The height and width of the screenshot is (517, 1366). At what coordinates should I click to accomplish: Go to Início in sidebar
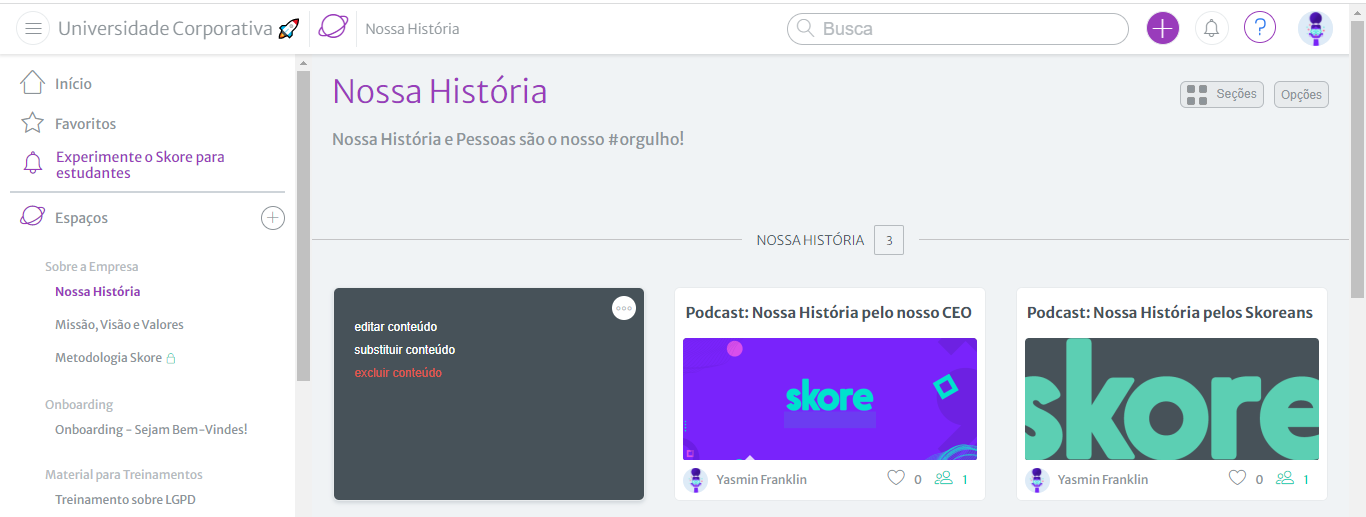(x=73, y=84)
